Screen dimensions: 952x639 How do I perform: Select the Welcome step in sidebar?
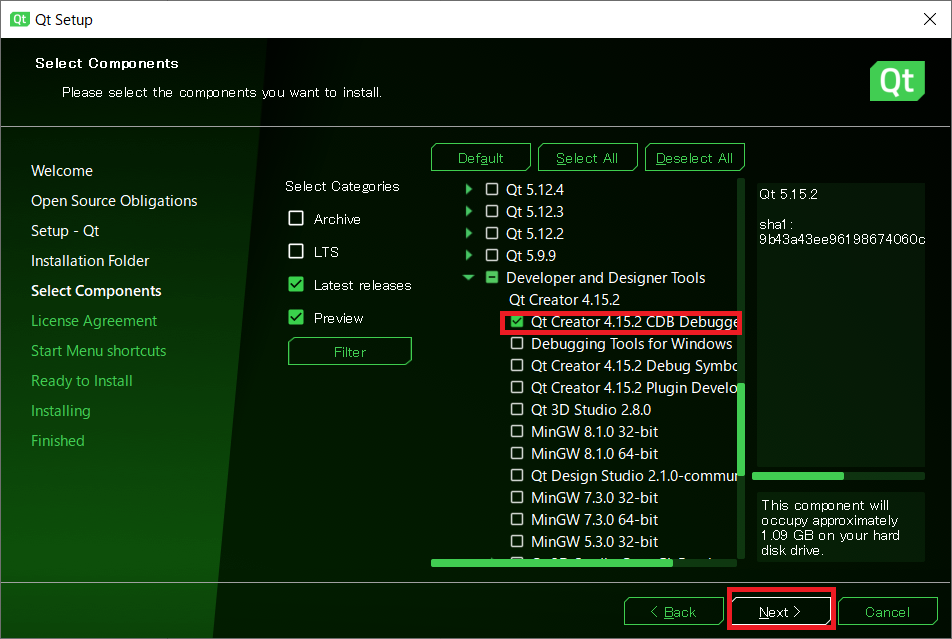62,171
